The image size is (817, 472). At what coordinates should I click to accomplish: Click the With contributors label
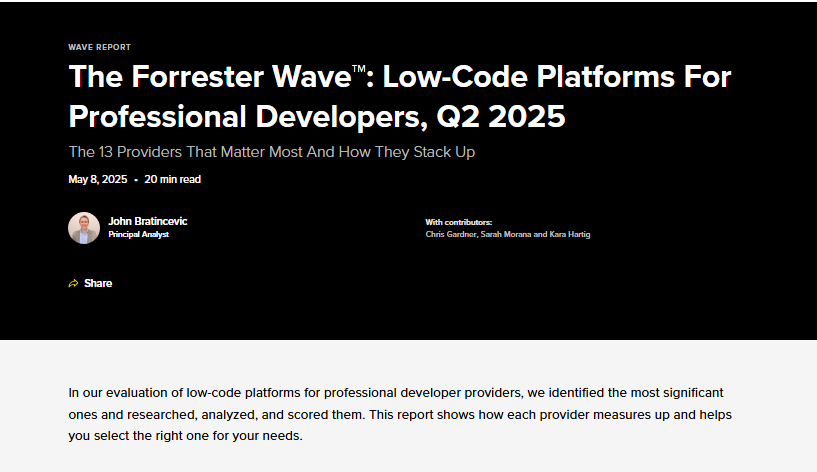[x=459, y=222]
